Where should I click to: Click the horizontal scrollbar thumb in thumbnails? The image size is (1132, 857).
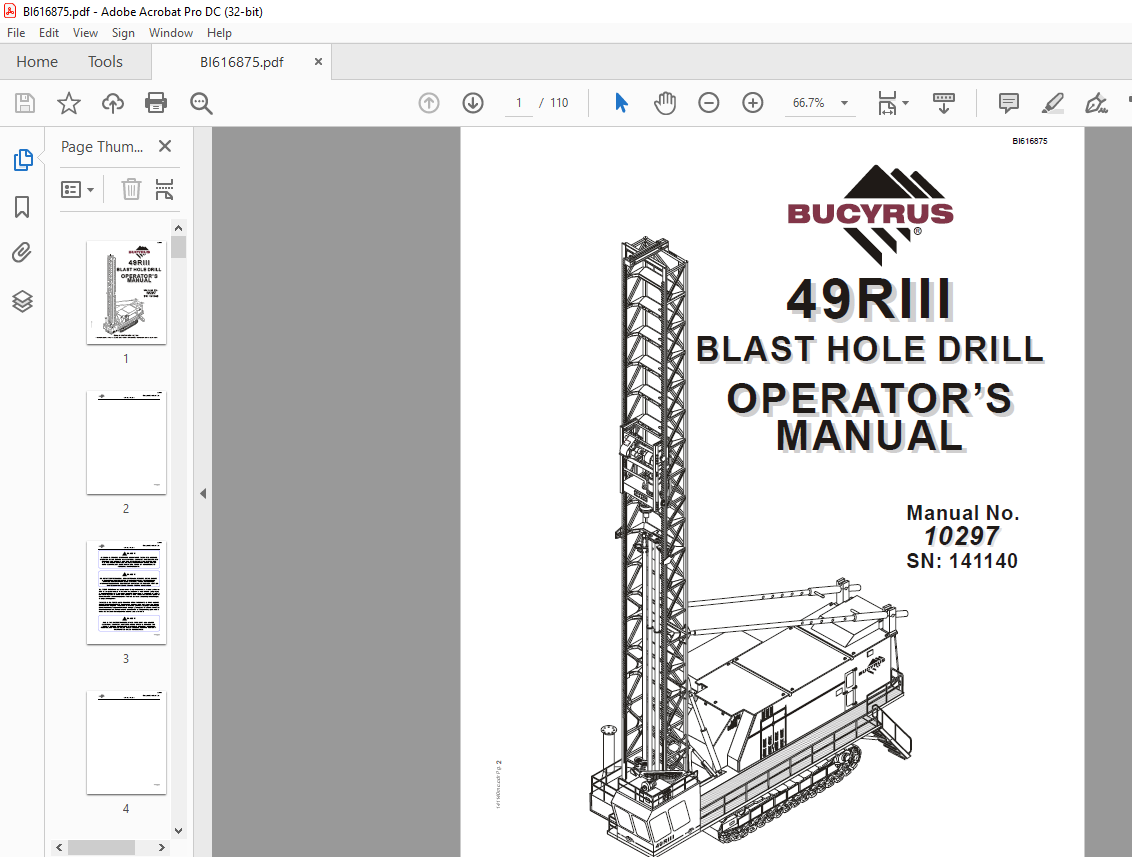click(x=101, y=847)
